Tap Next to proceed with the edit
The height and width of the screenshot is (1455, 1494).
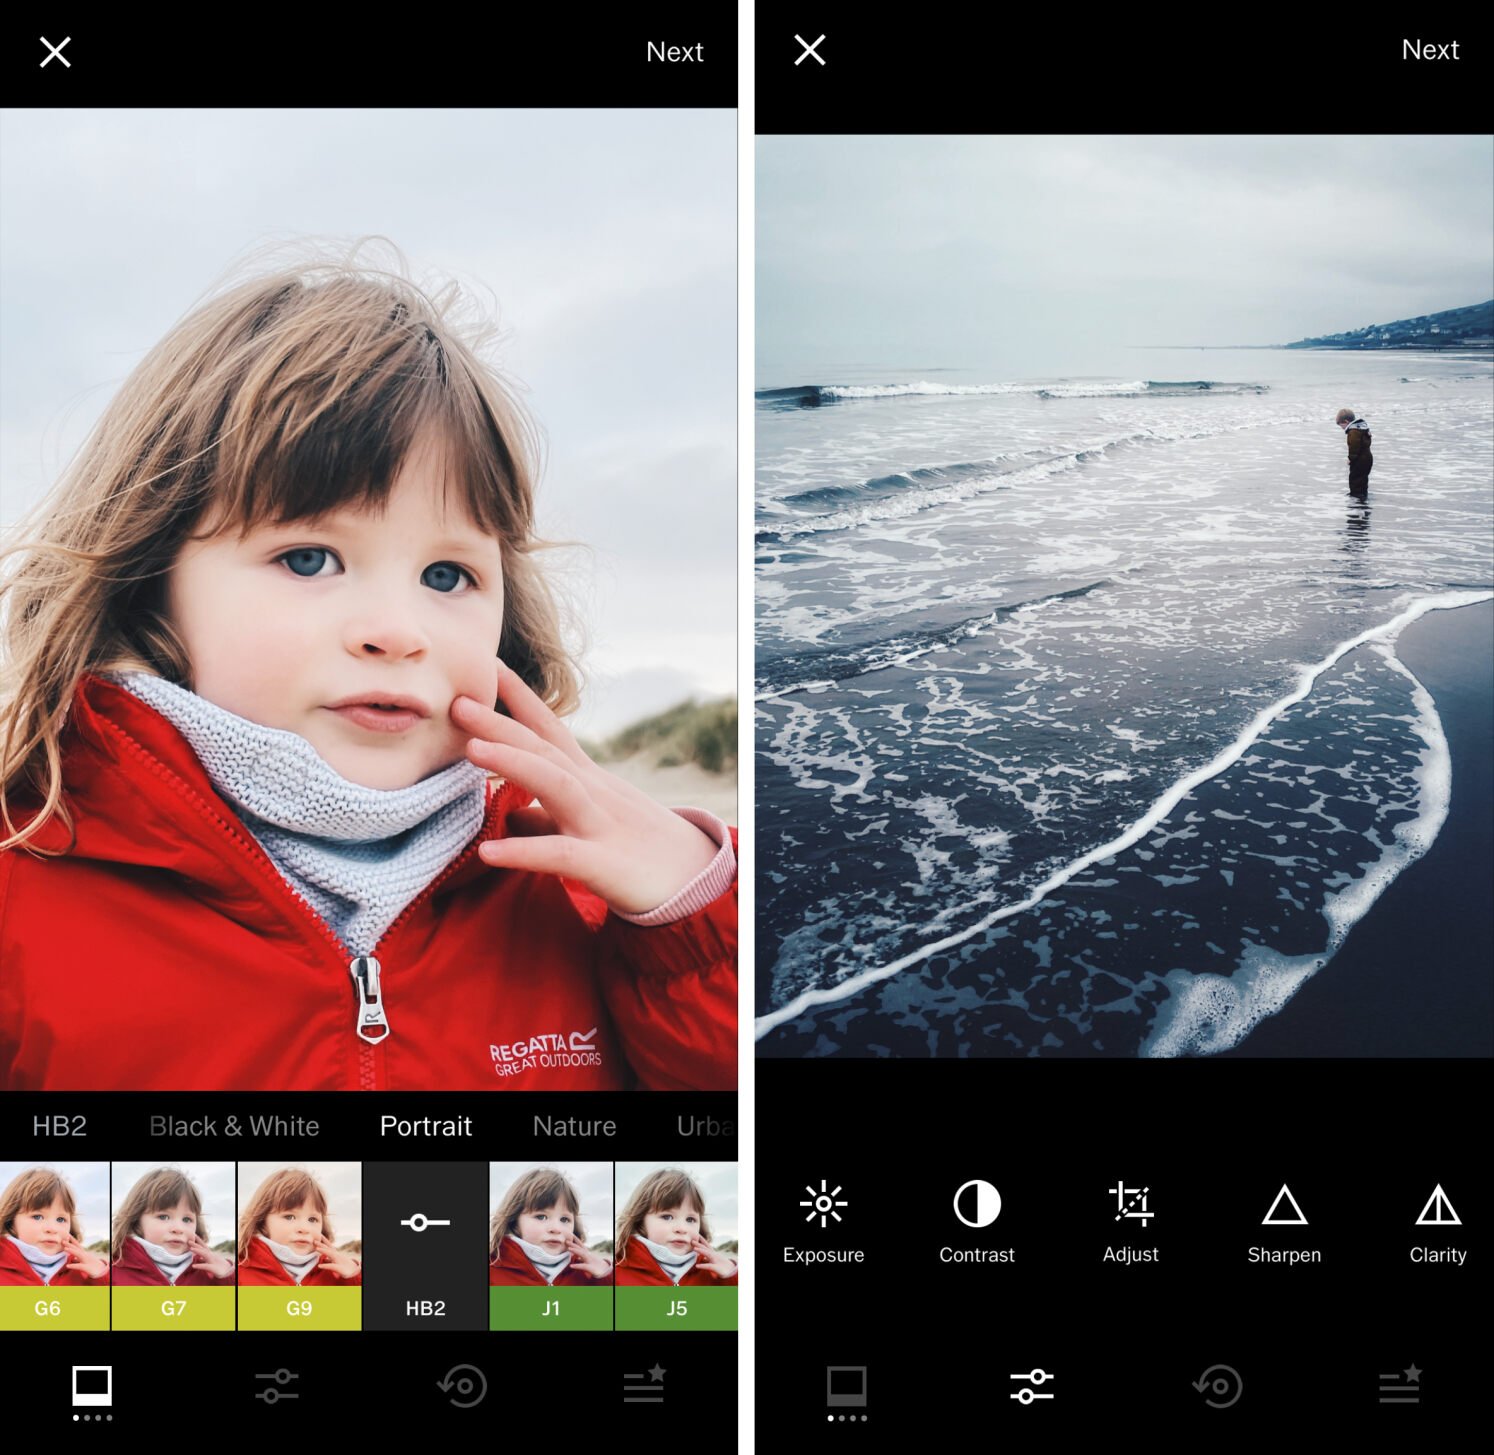tap(676, 51)
